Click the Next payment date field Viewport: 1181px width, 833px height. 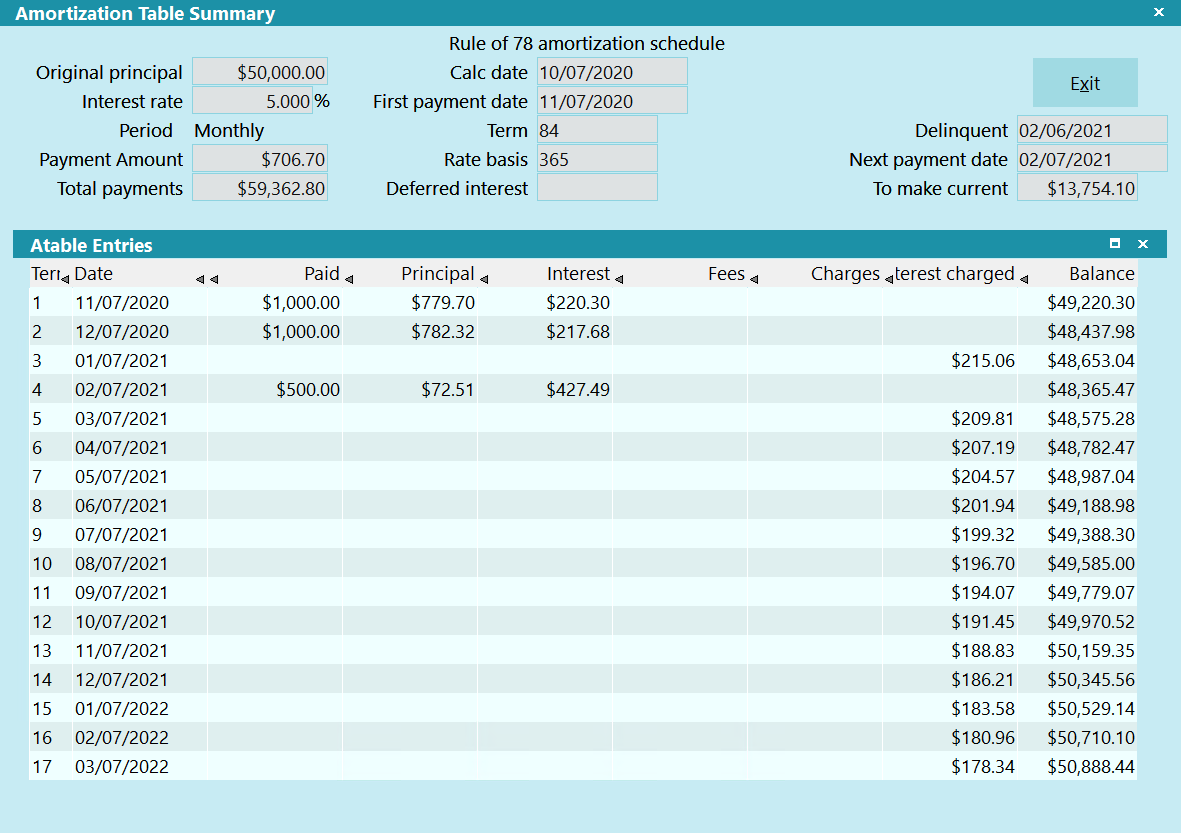1092,159
